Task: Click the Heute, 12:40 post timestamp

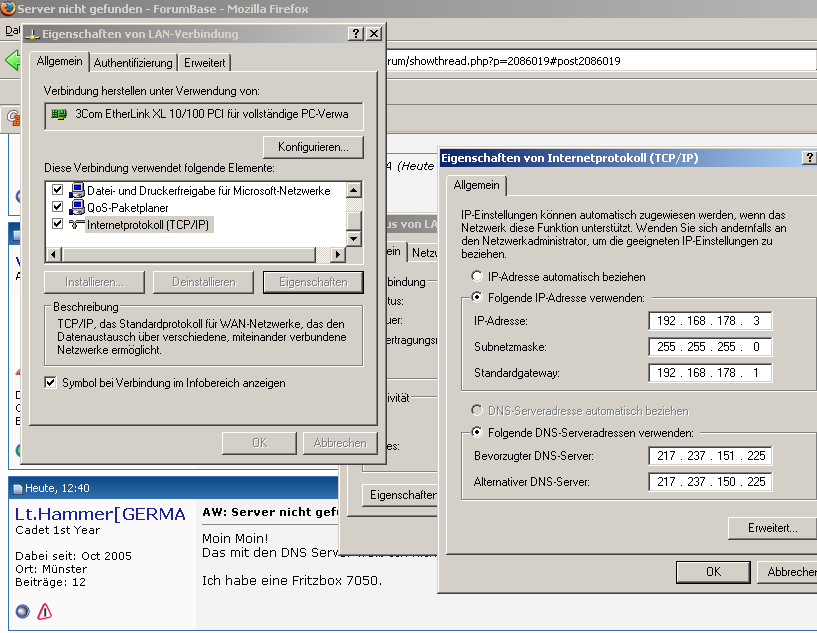Action: [57, 488]
